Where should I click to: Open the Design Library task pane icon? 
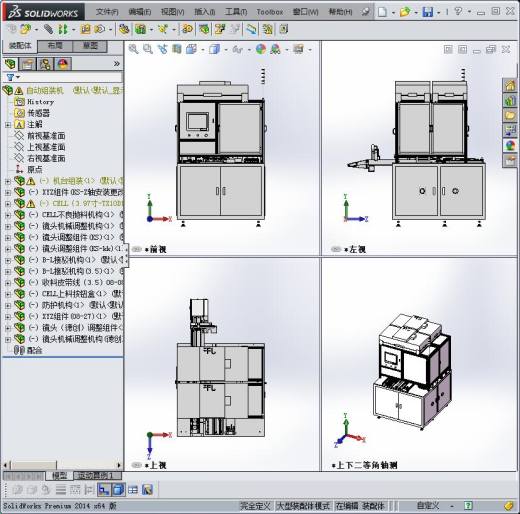(510, 100)
